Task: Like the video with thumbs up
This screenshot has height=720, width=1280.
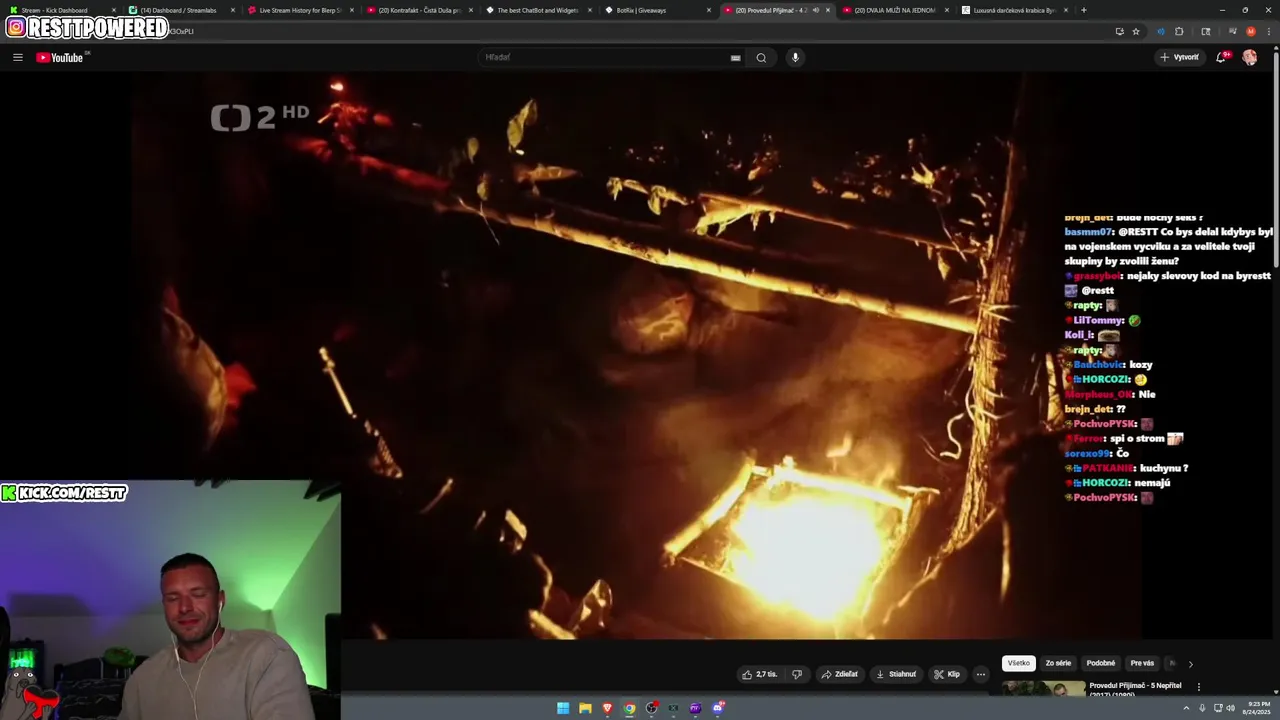Action: click(x=747, y=674)
